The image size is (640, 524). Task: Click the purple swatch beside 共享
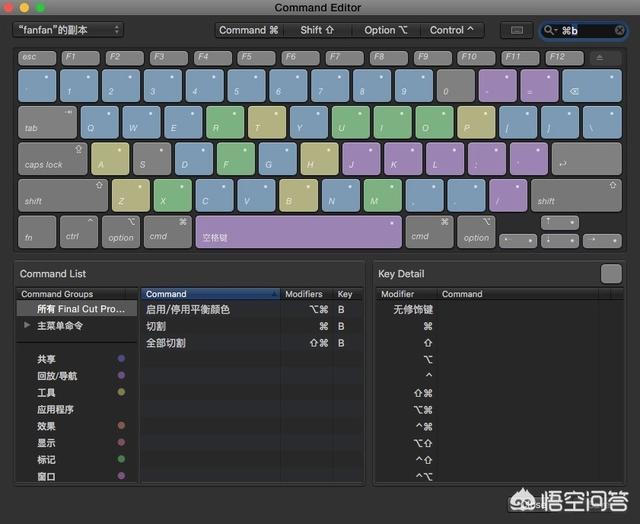(x=121, y=359)
